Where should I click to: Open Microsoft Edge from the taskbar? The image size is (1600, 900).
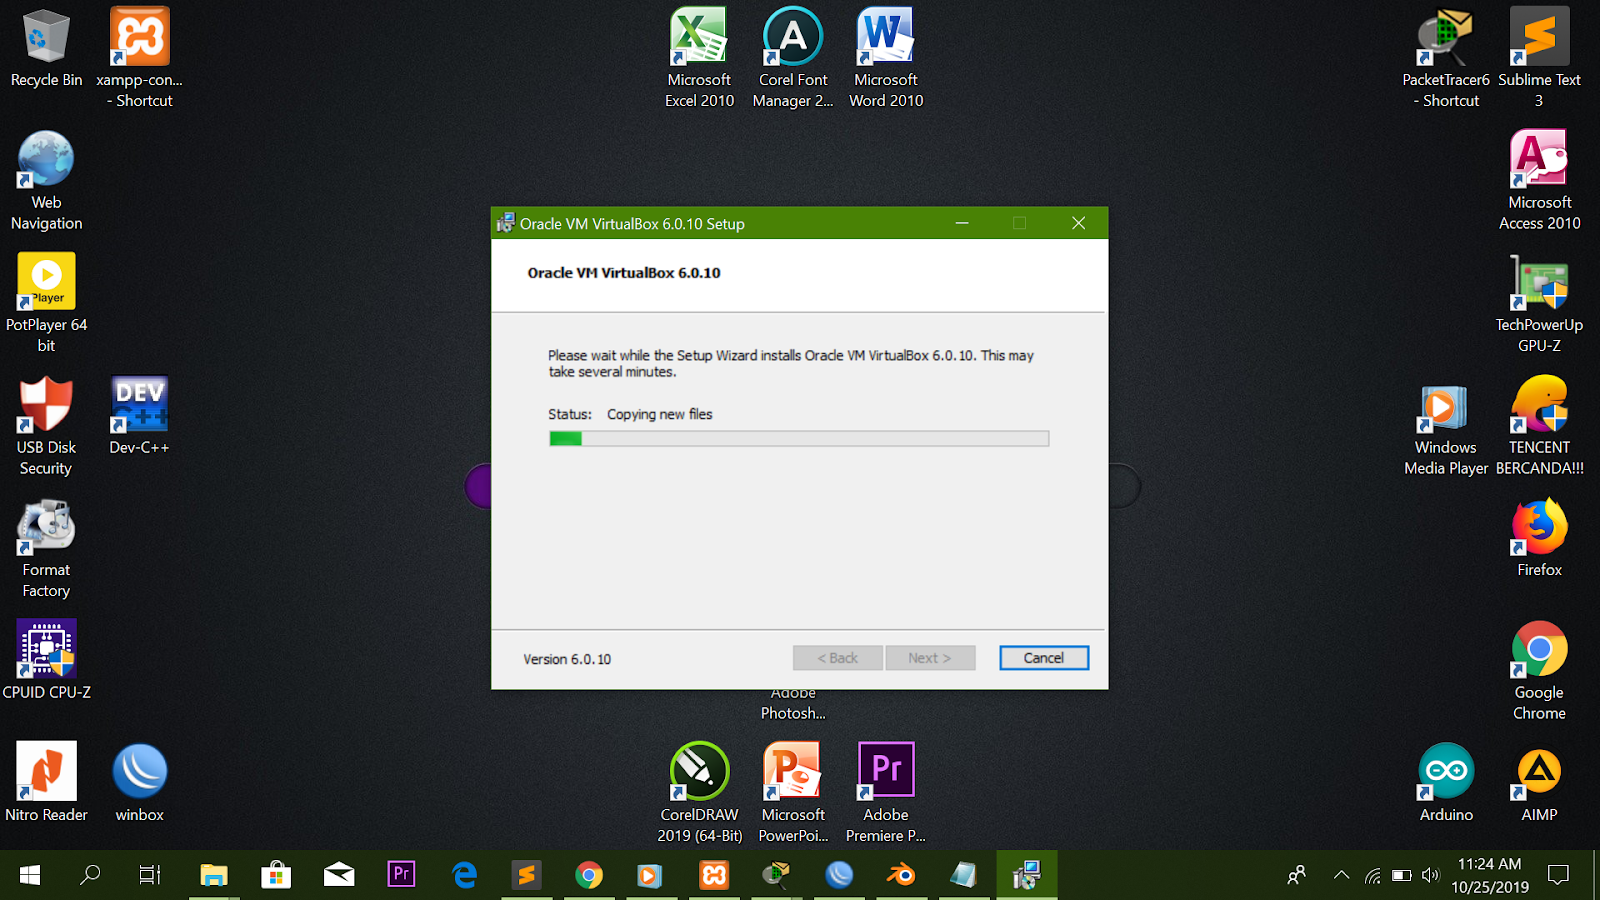464,875
